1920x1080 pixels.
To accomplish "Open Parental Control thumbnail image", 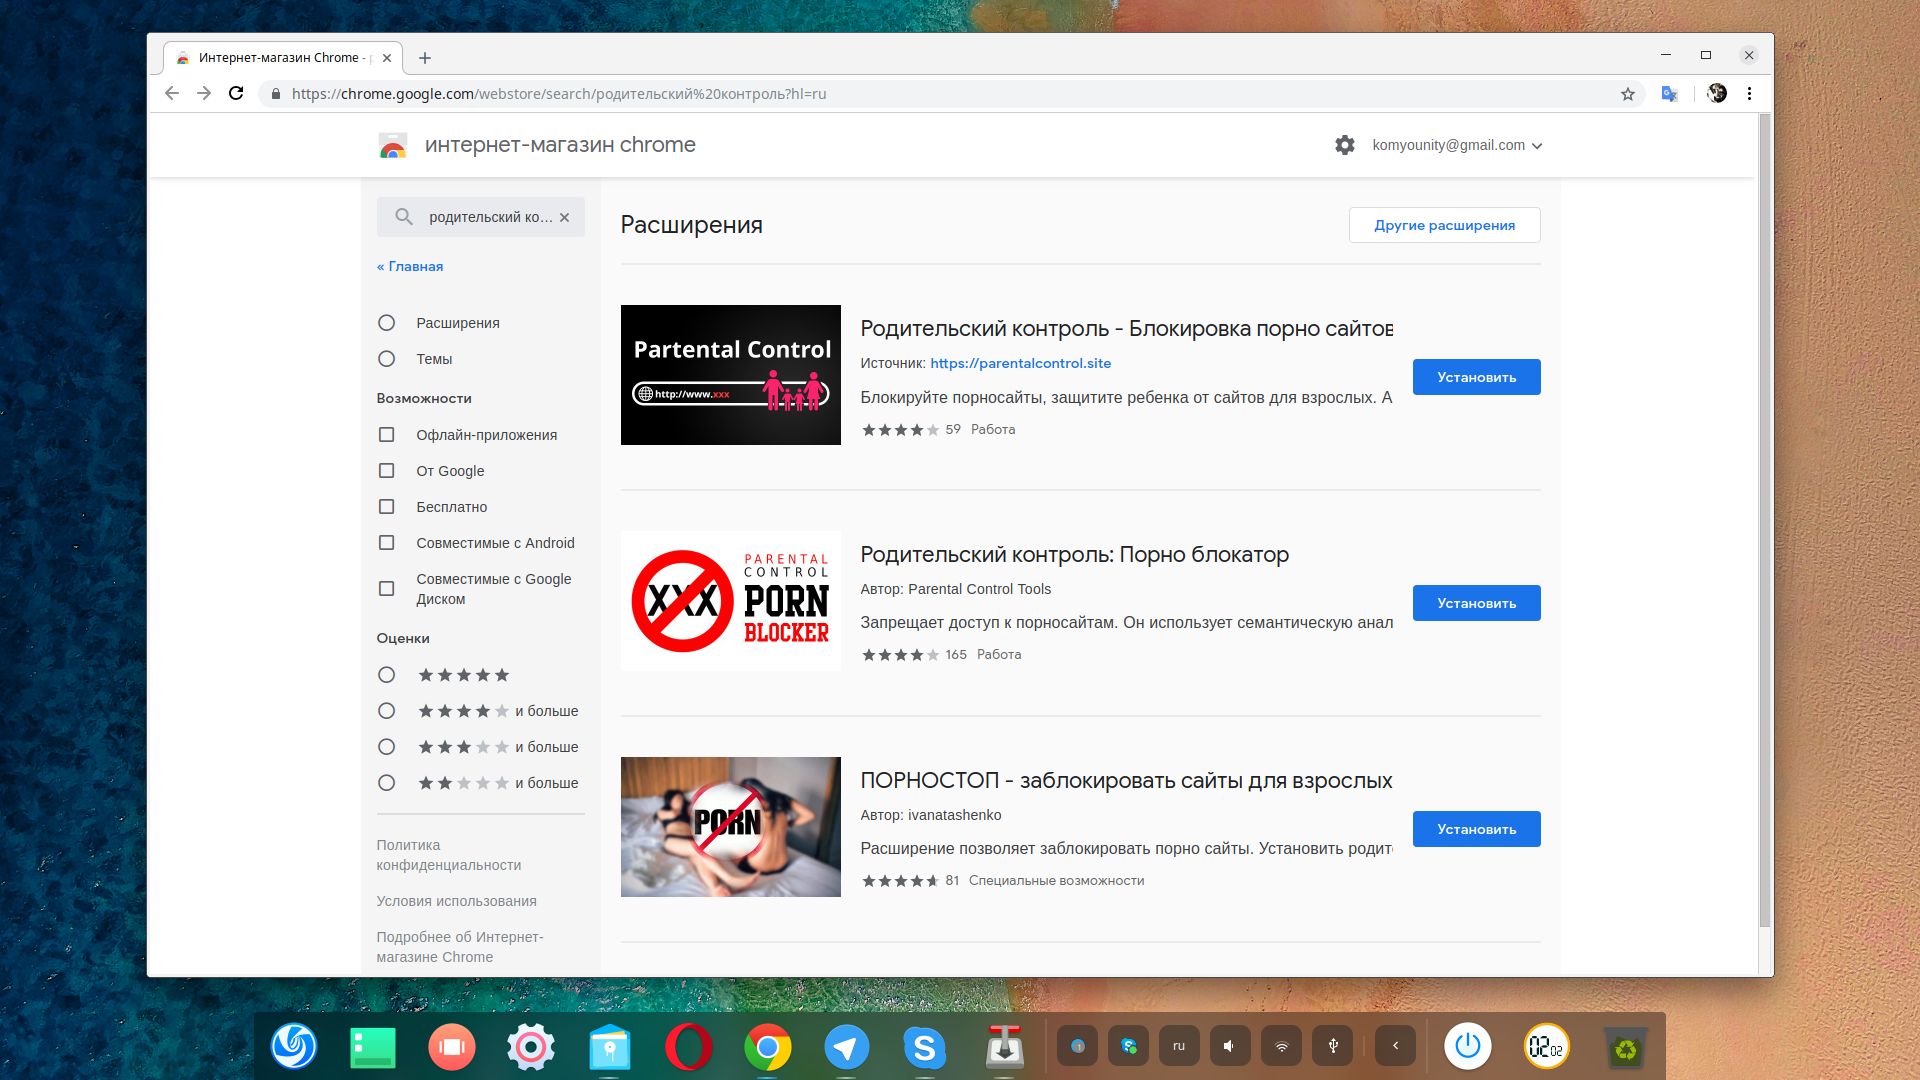I will [x=731, y=375].
